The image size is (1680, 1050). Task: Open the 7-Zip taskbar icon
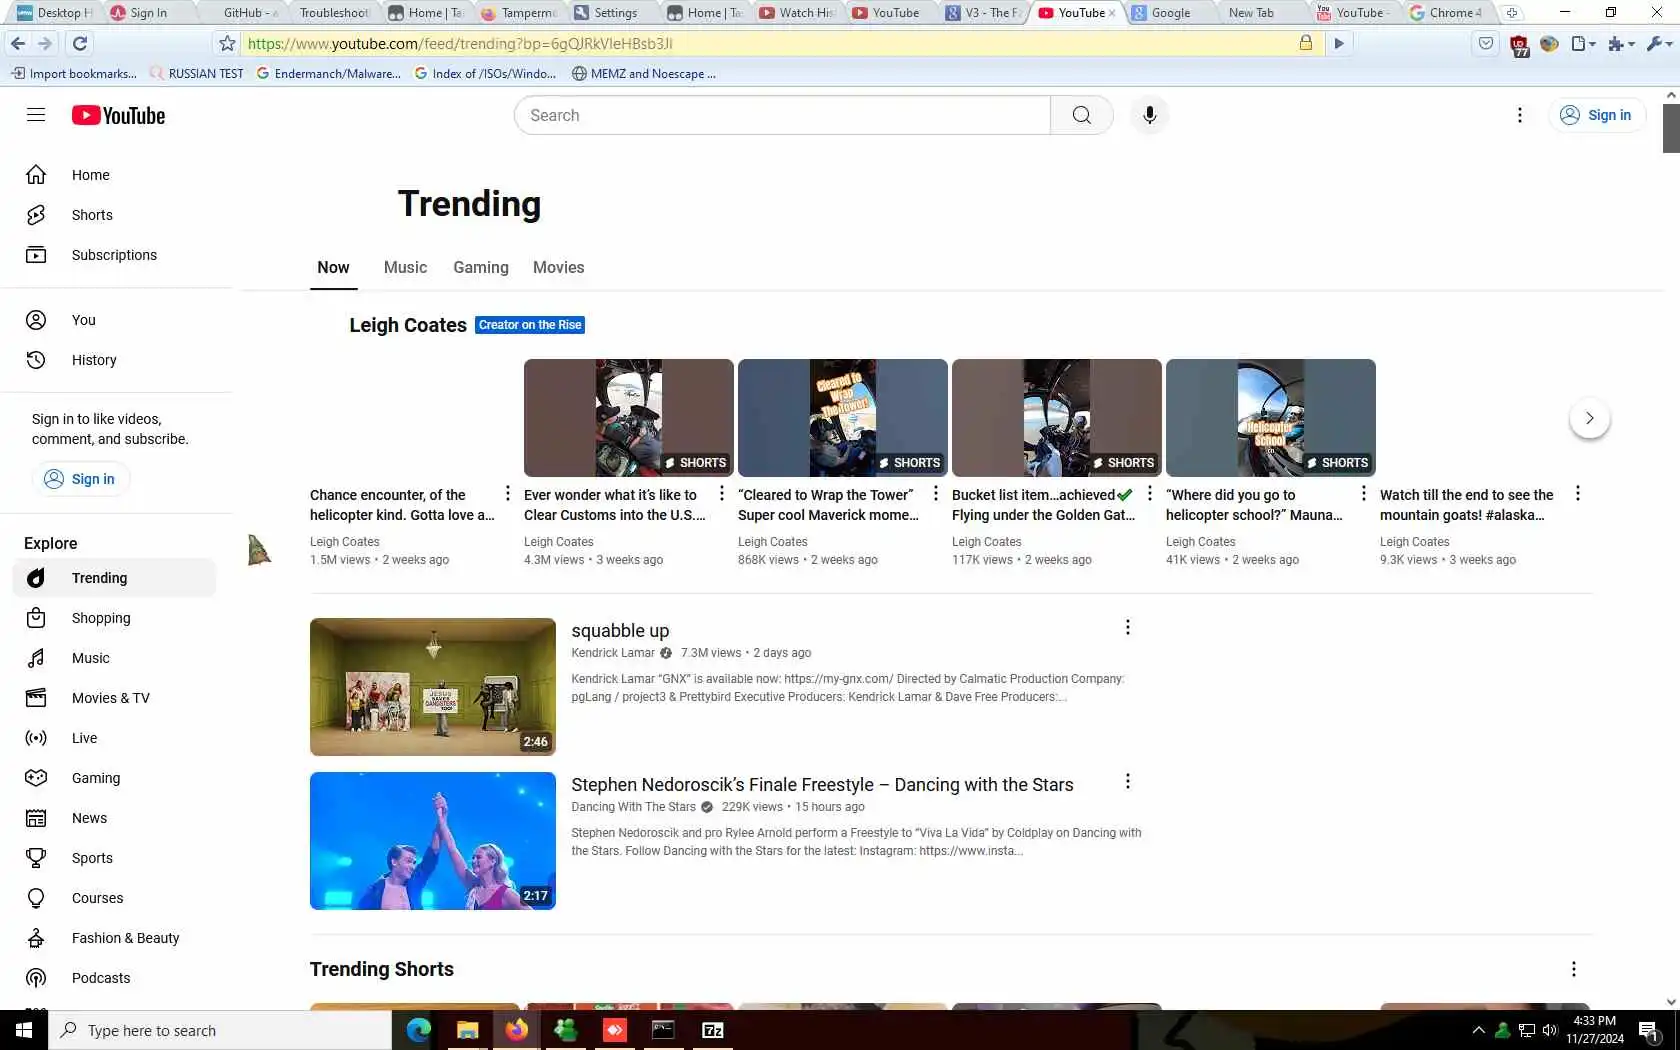click(x=712, y=1030)
